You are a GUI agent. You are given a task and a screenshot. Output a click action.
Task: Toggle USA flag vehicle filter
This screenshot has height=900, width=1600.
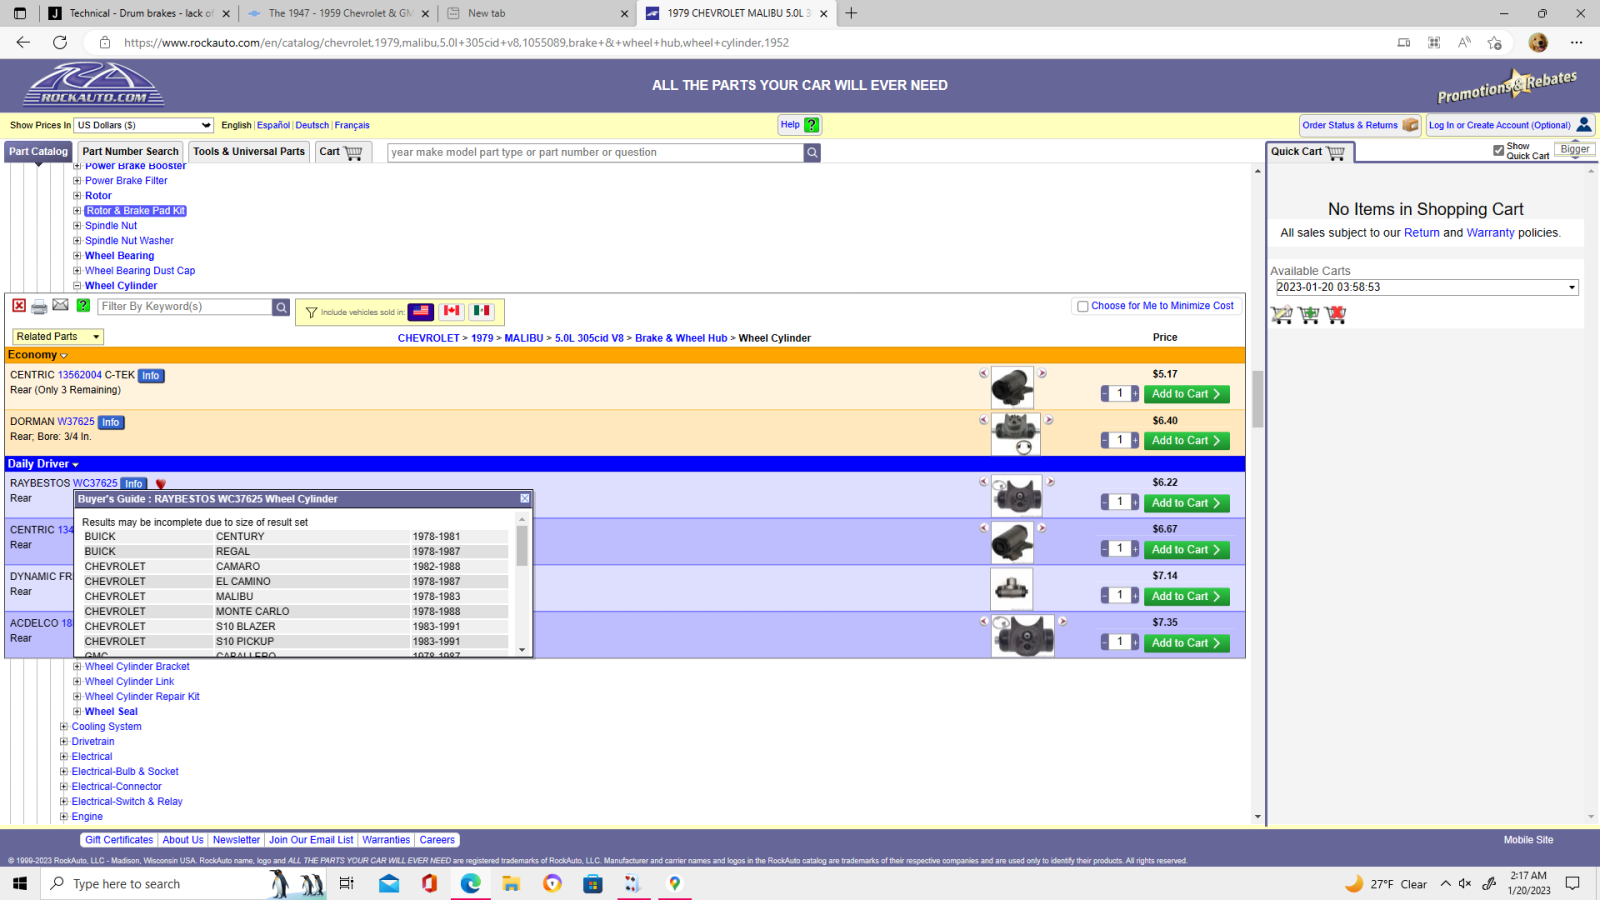coord(421,311)
